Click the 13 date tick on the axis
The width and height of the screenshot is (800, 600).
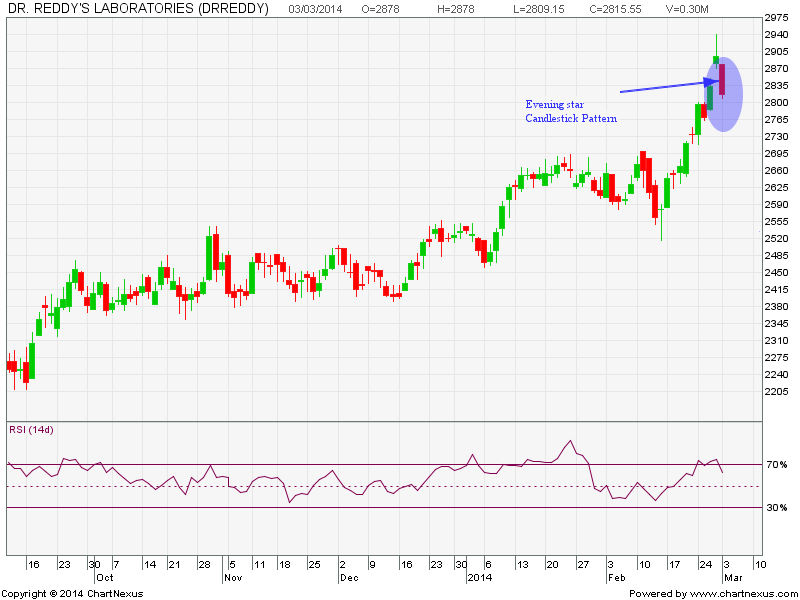pyautogui.click(x=522, y=565)
